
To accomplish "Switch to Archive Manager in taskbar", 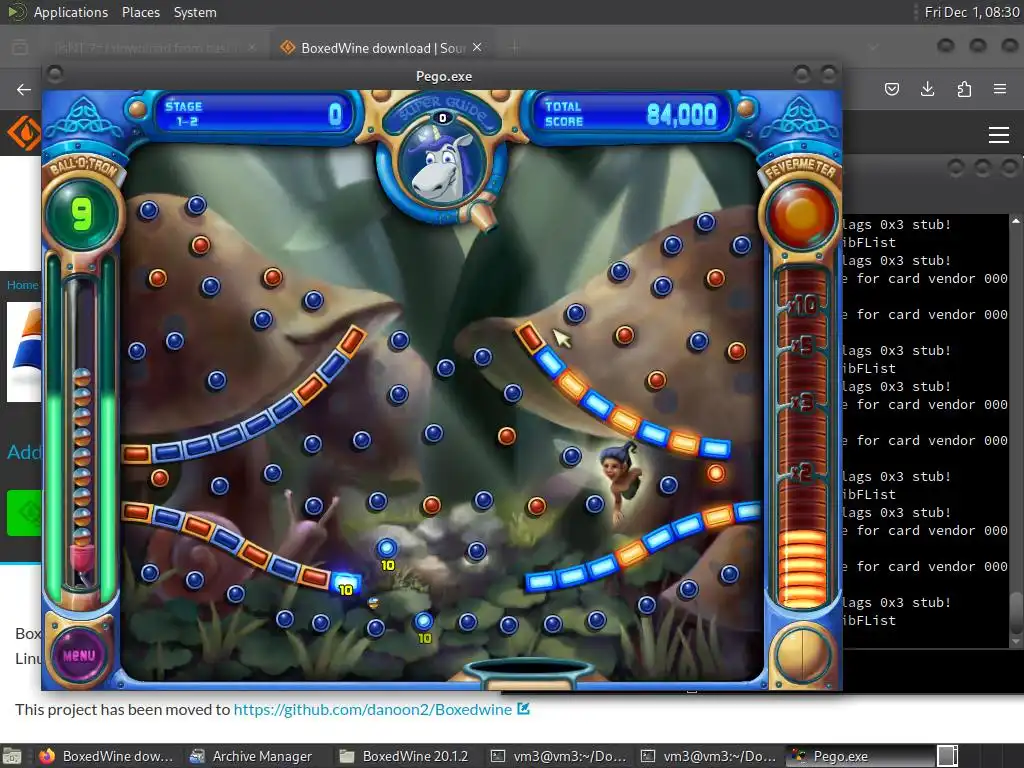I will [x=250, y=756].
